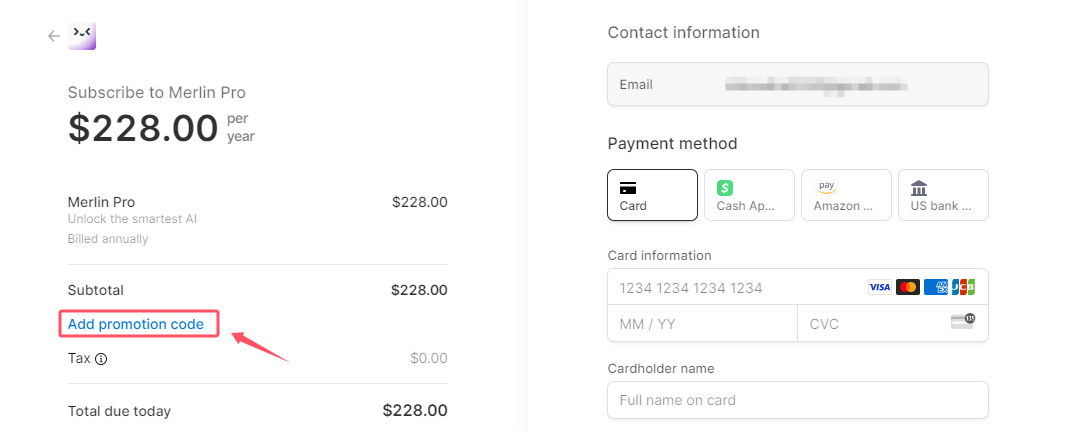Click the JCB card logo
1074x431 pixels.
click(x=963, y=287)
